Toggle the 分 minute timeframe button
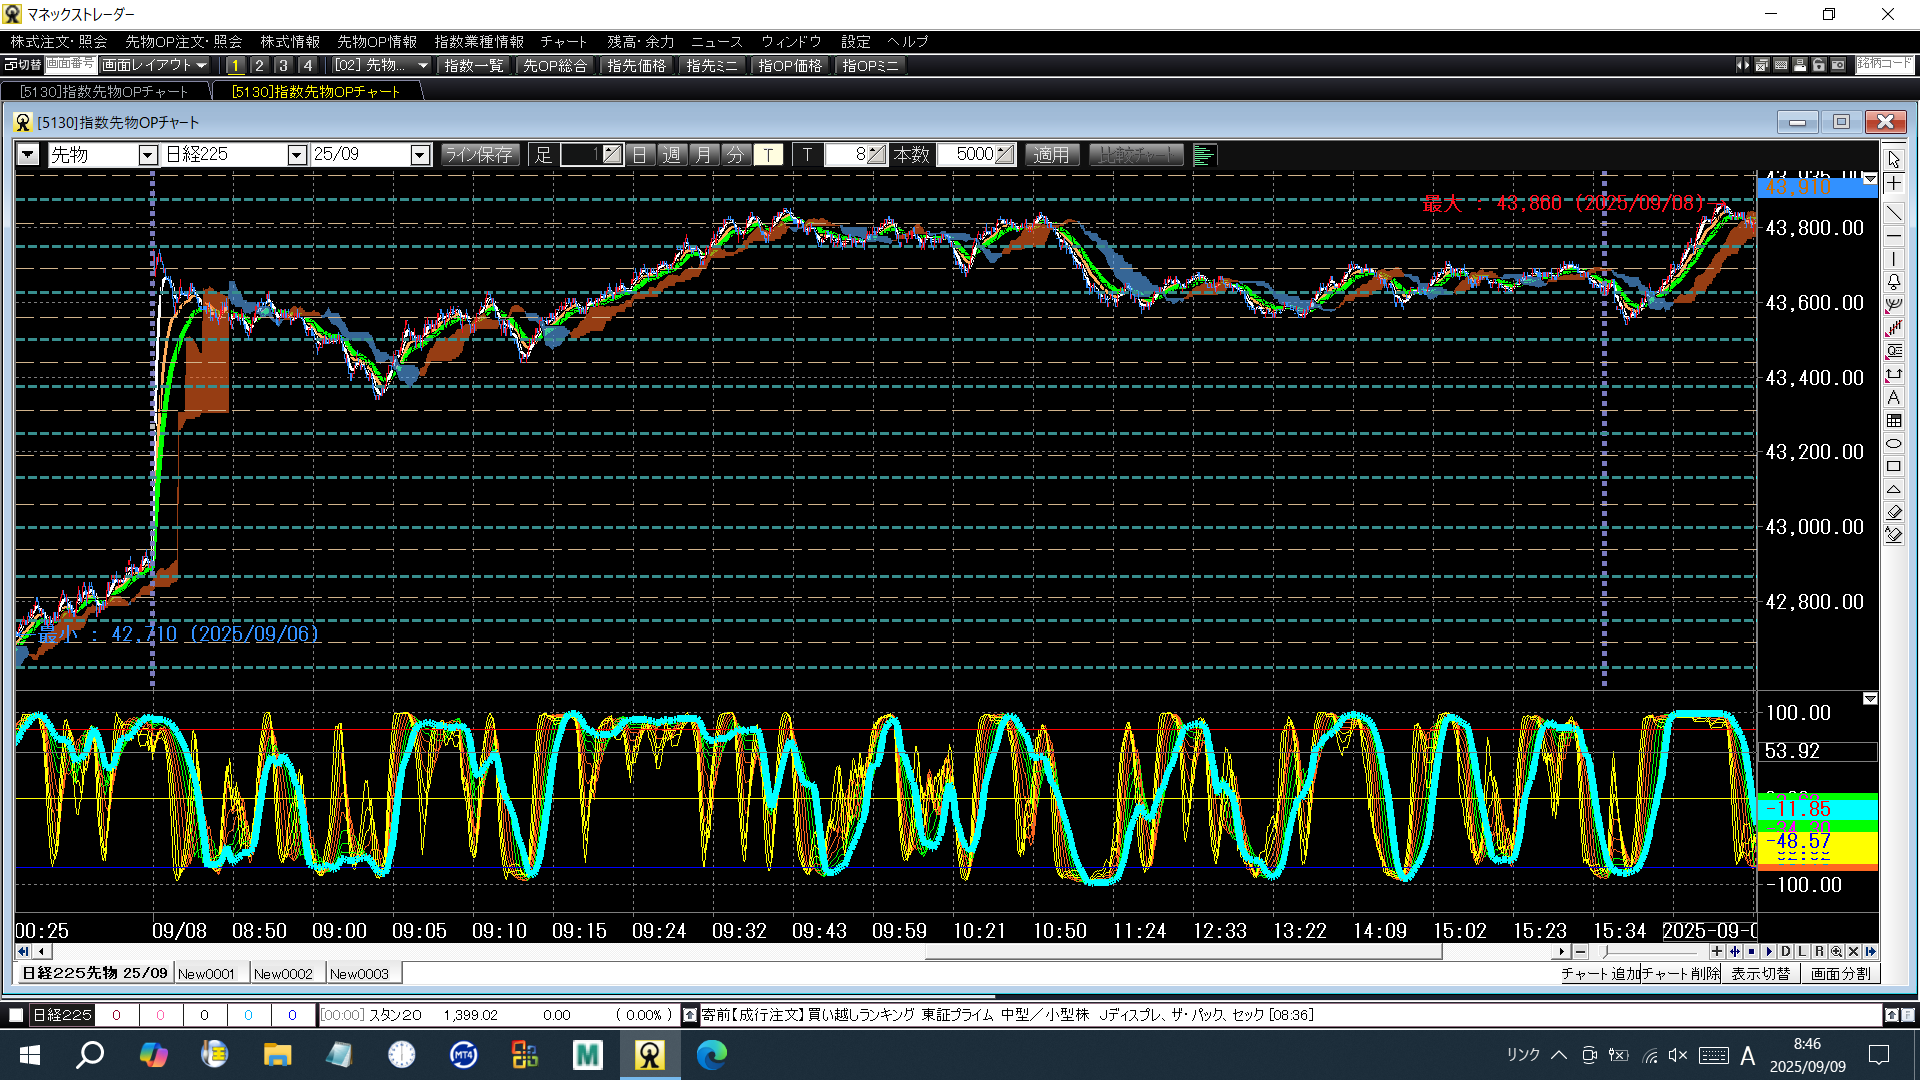Viewport: 1920px width, 1080px height. pos(736,155)
